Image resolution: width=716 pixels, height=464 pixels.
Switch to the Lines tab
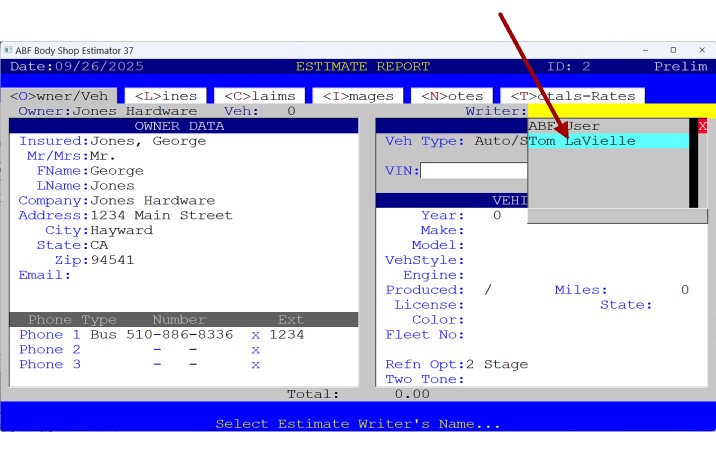(165, 96)
